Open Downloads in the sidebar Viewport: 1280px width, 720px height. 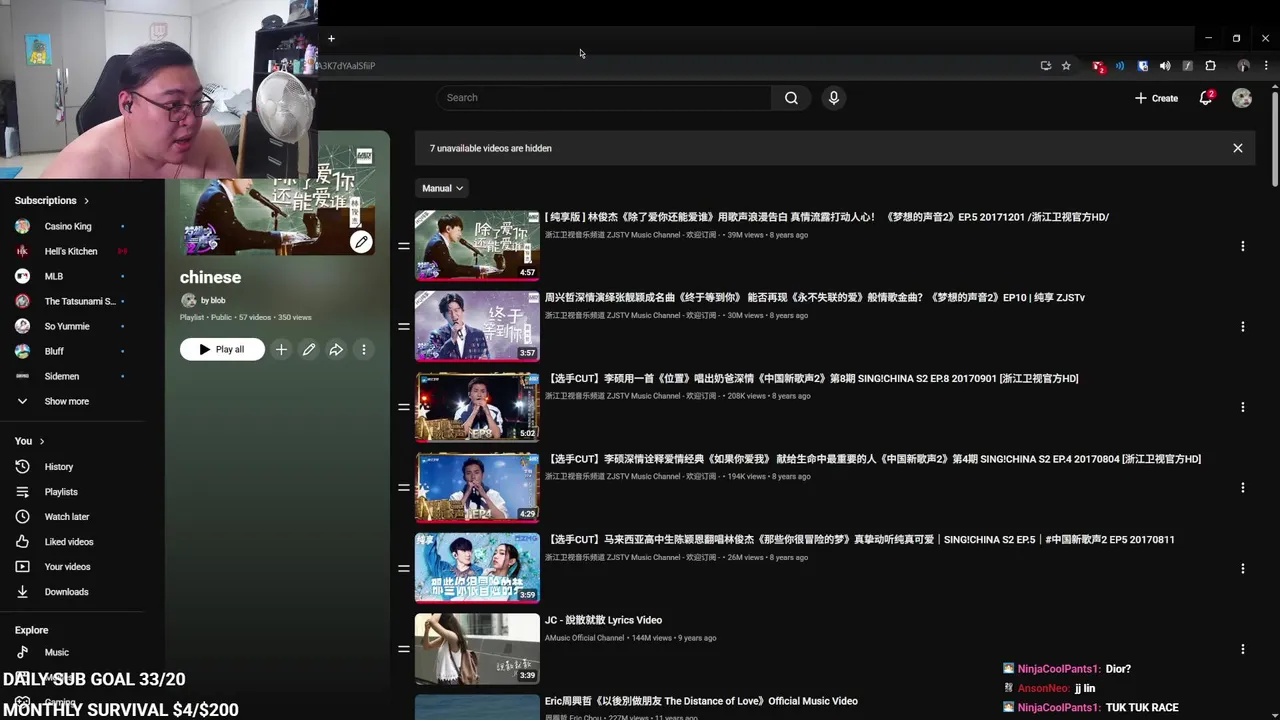pos(66,592)
